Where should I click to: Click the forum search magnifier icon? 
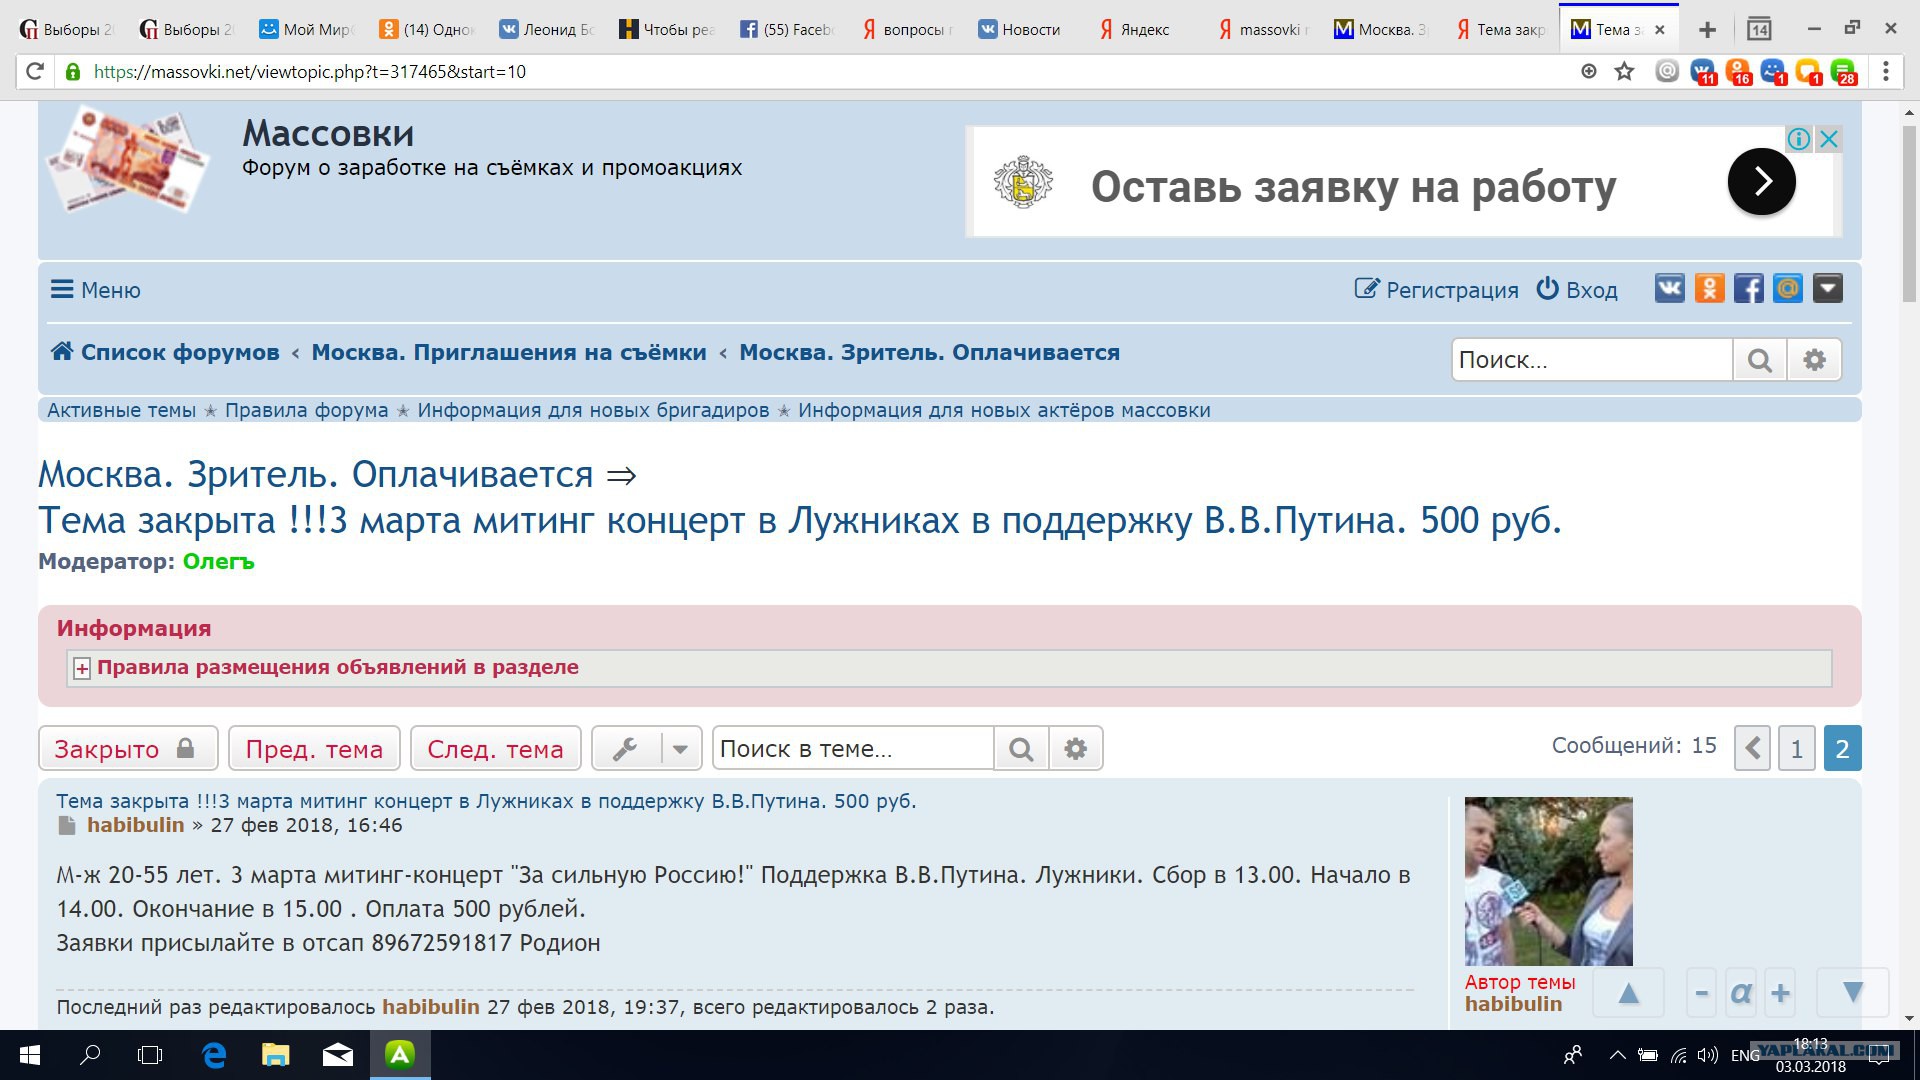(x=1759, y=360)
